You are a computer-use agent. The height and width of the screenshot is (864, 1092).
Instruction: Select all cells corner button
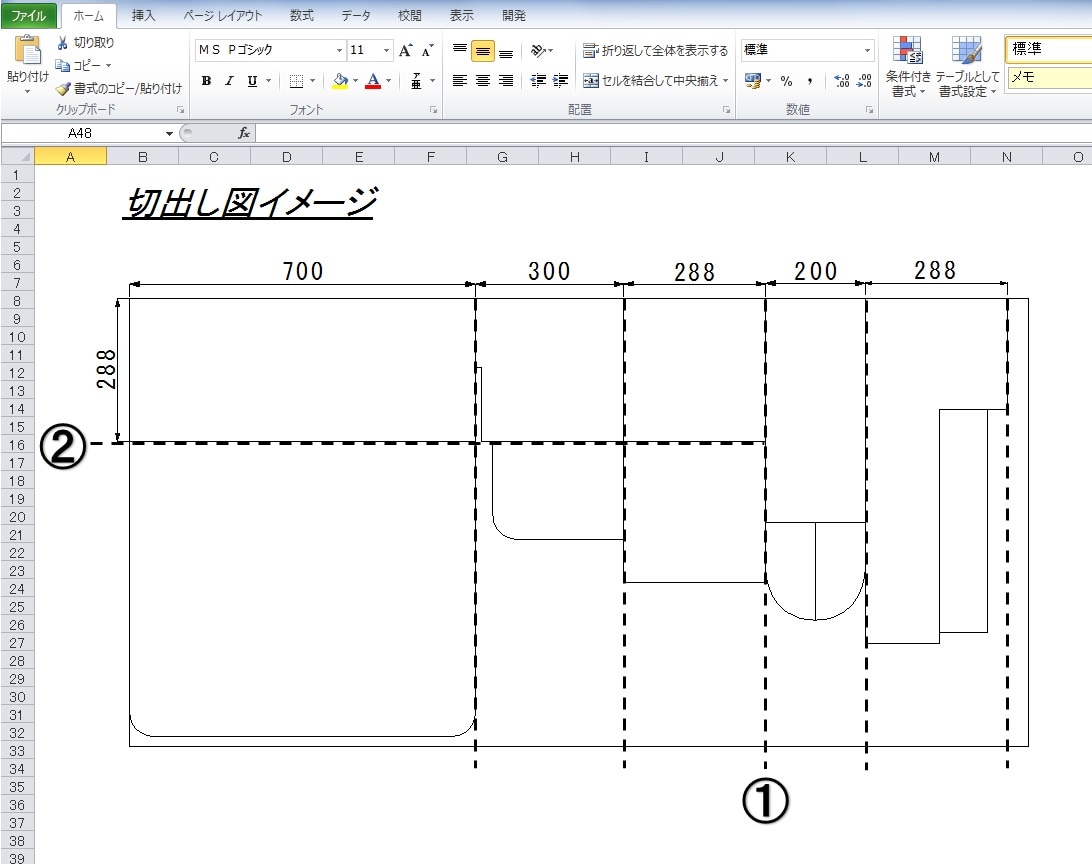pyautogui.click(x=17, y=157)
